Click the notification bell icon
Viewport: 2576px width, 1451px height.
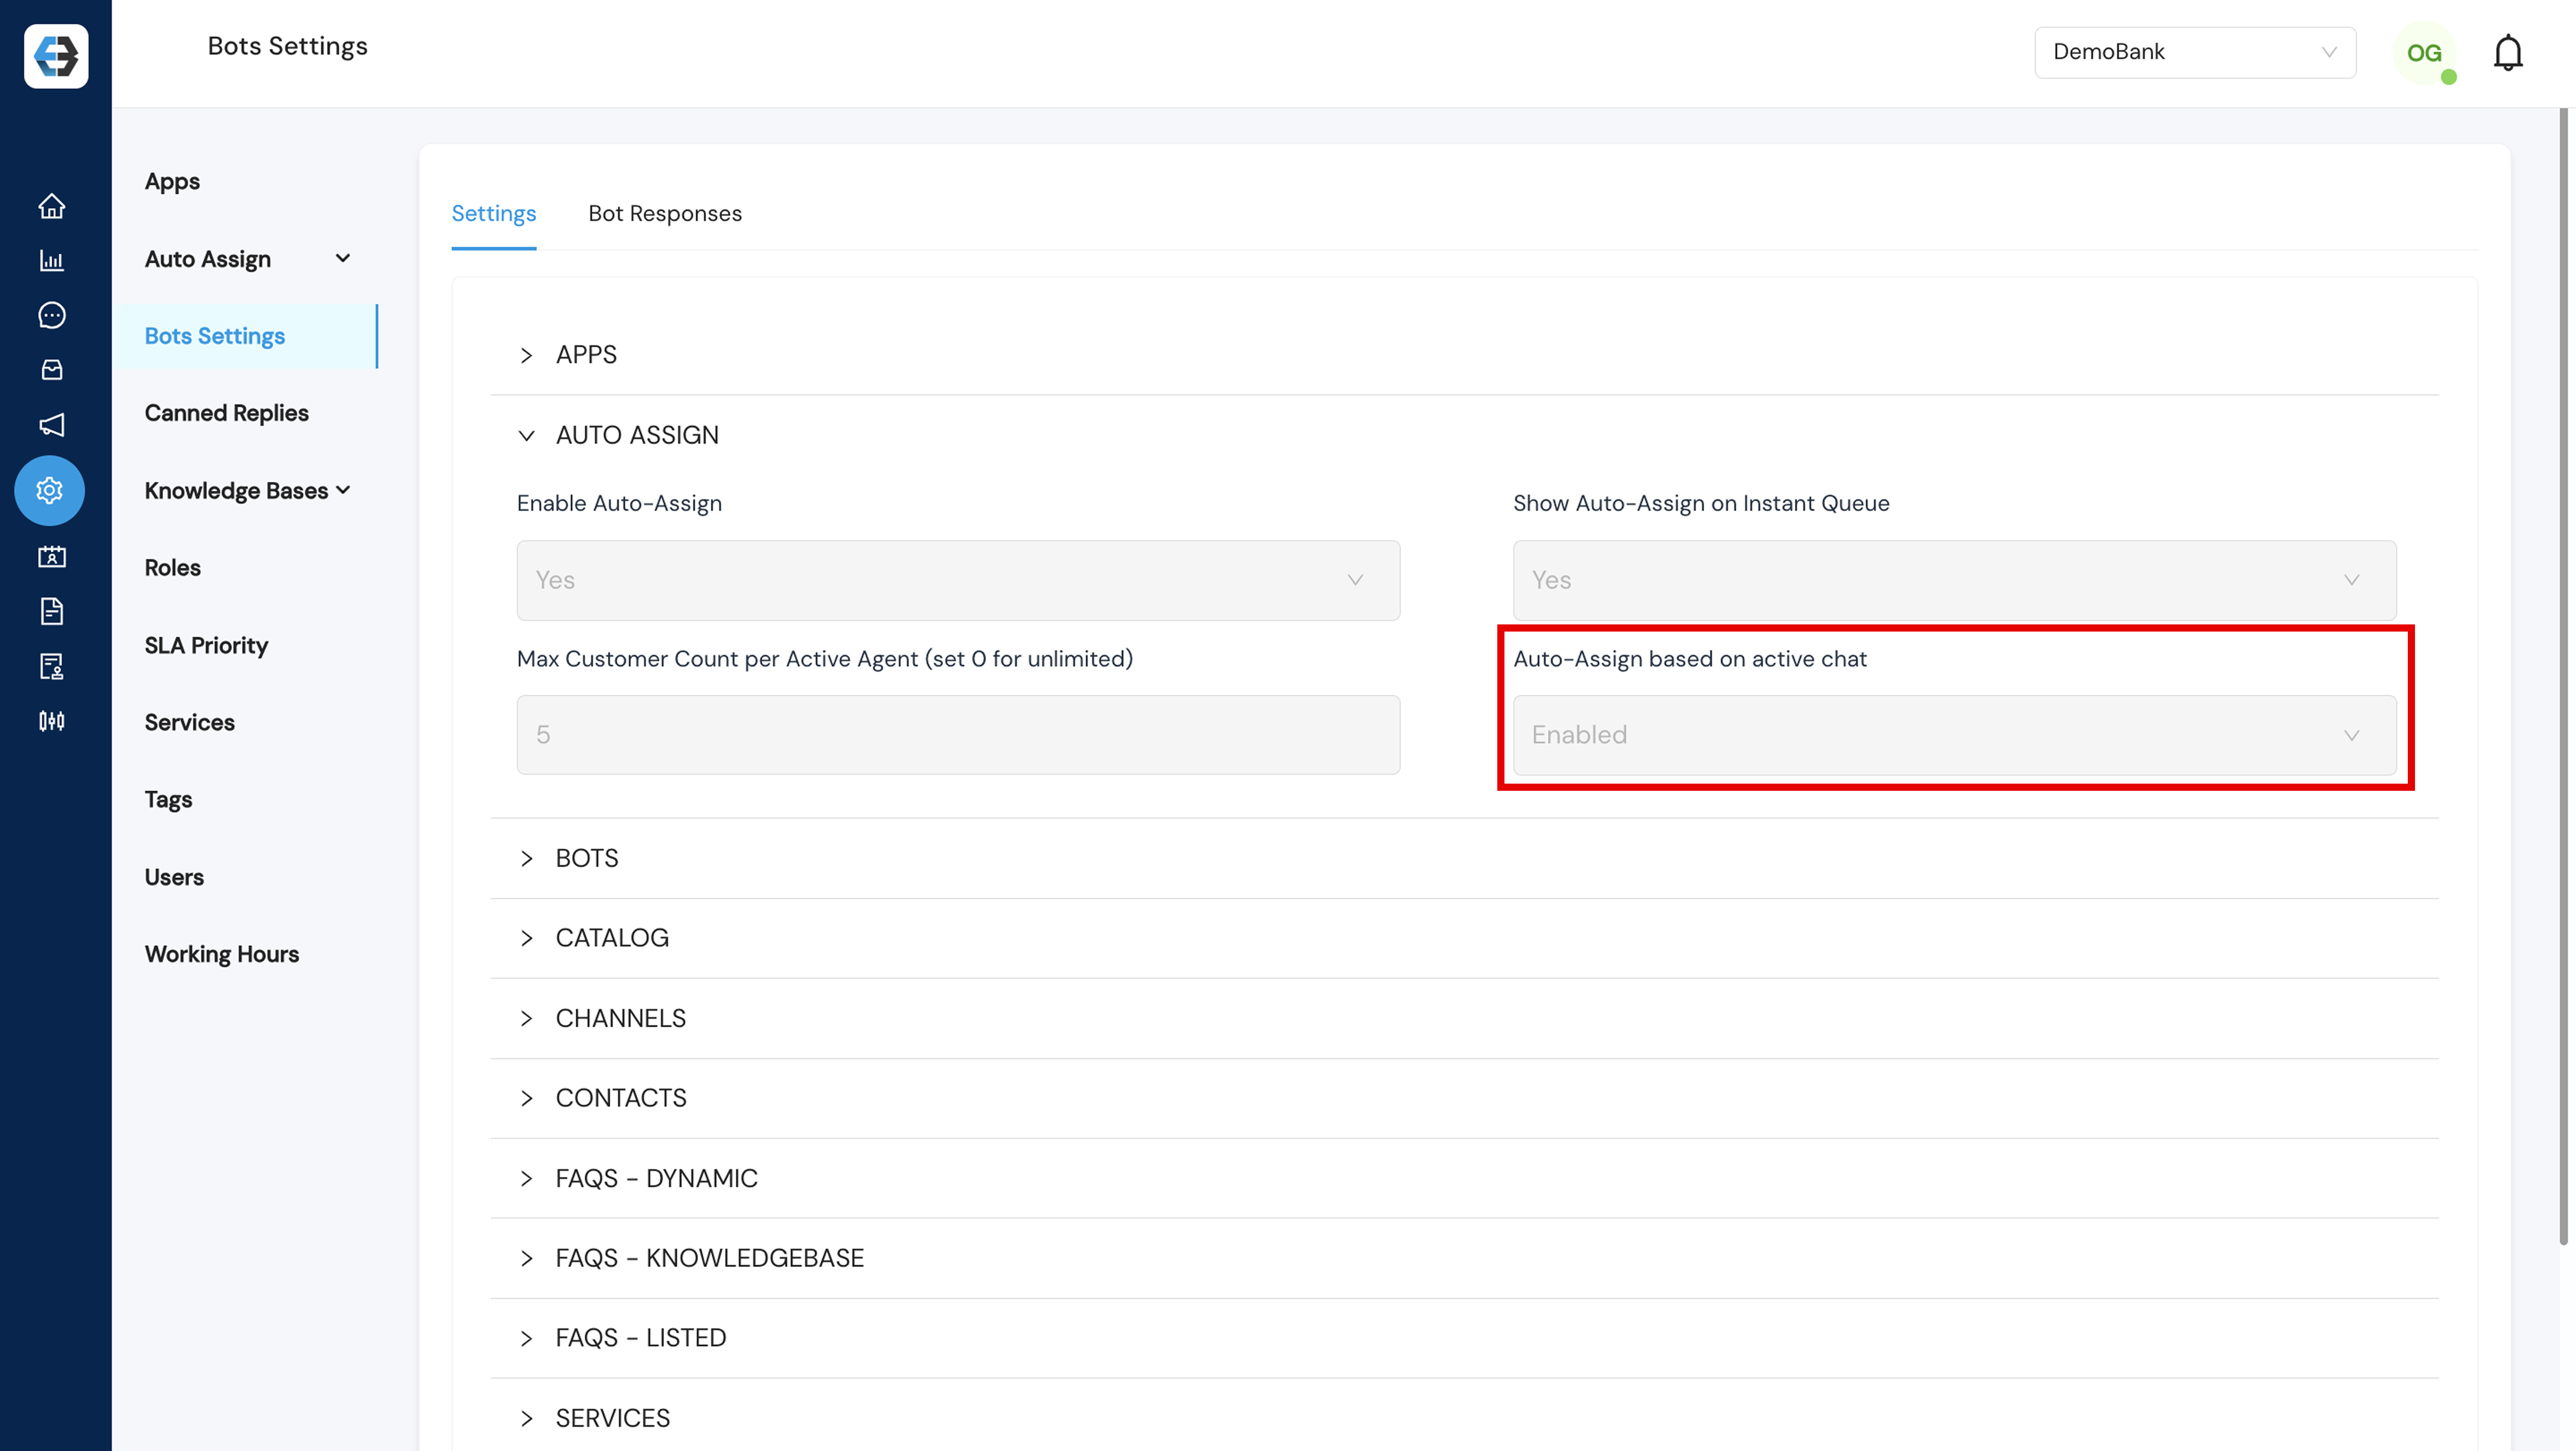pyautogui.click(x=2508, y=53)
